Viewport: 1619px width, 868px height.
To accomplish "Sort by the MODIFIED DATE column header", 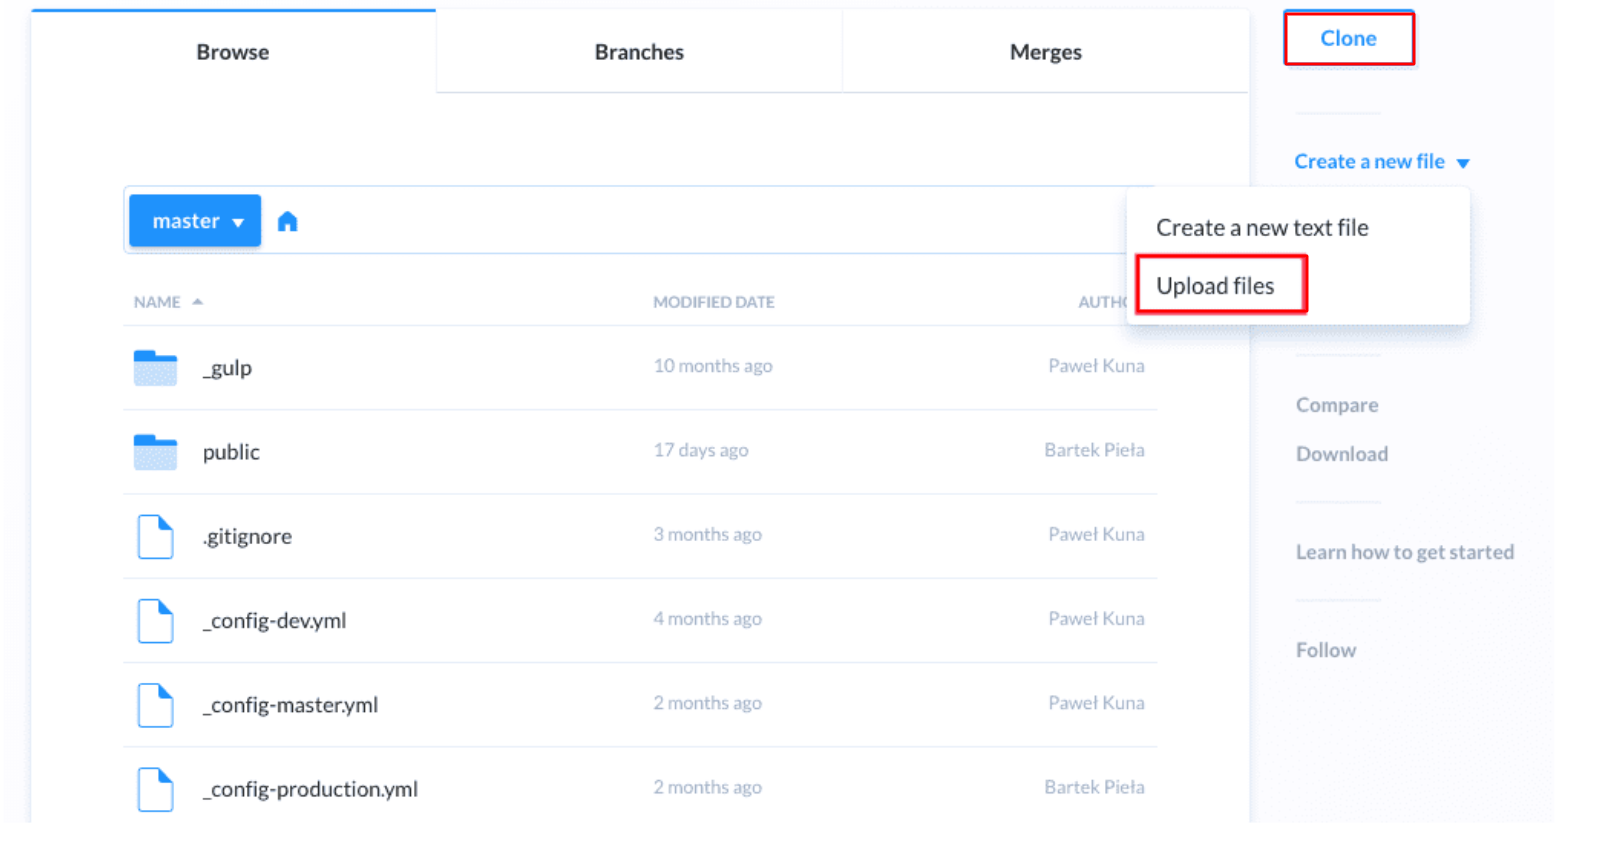I will pos(714,302).
